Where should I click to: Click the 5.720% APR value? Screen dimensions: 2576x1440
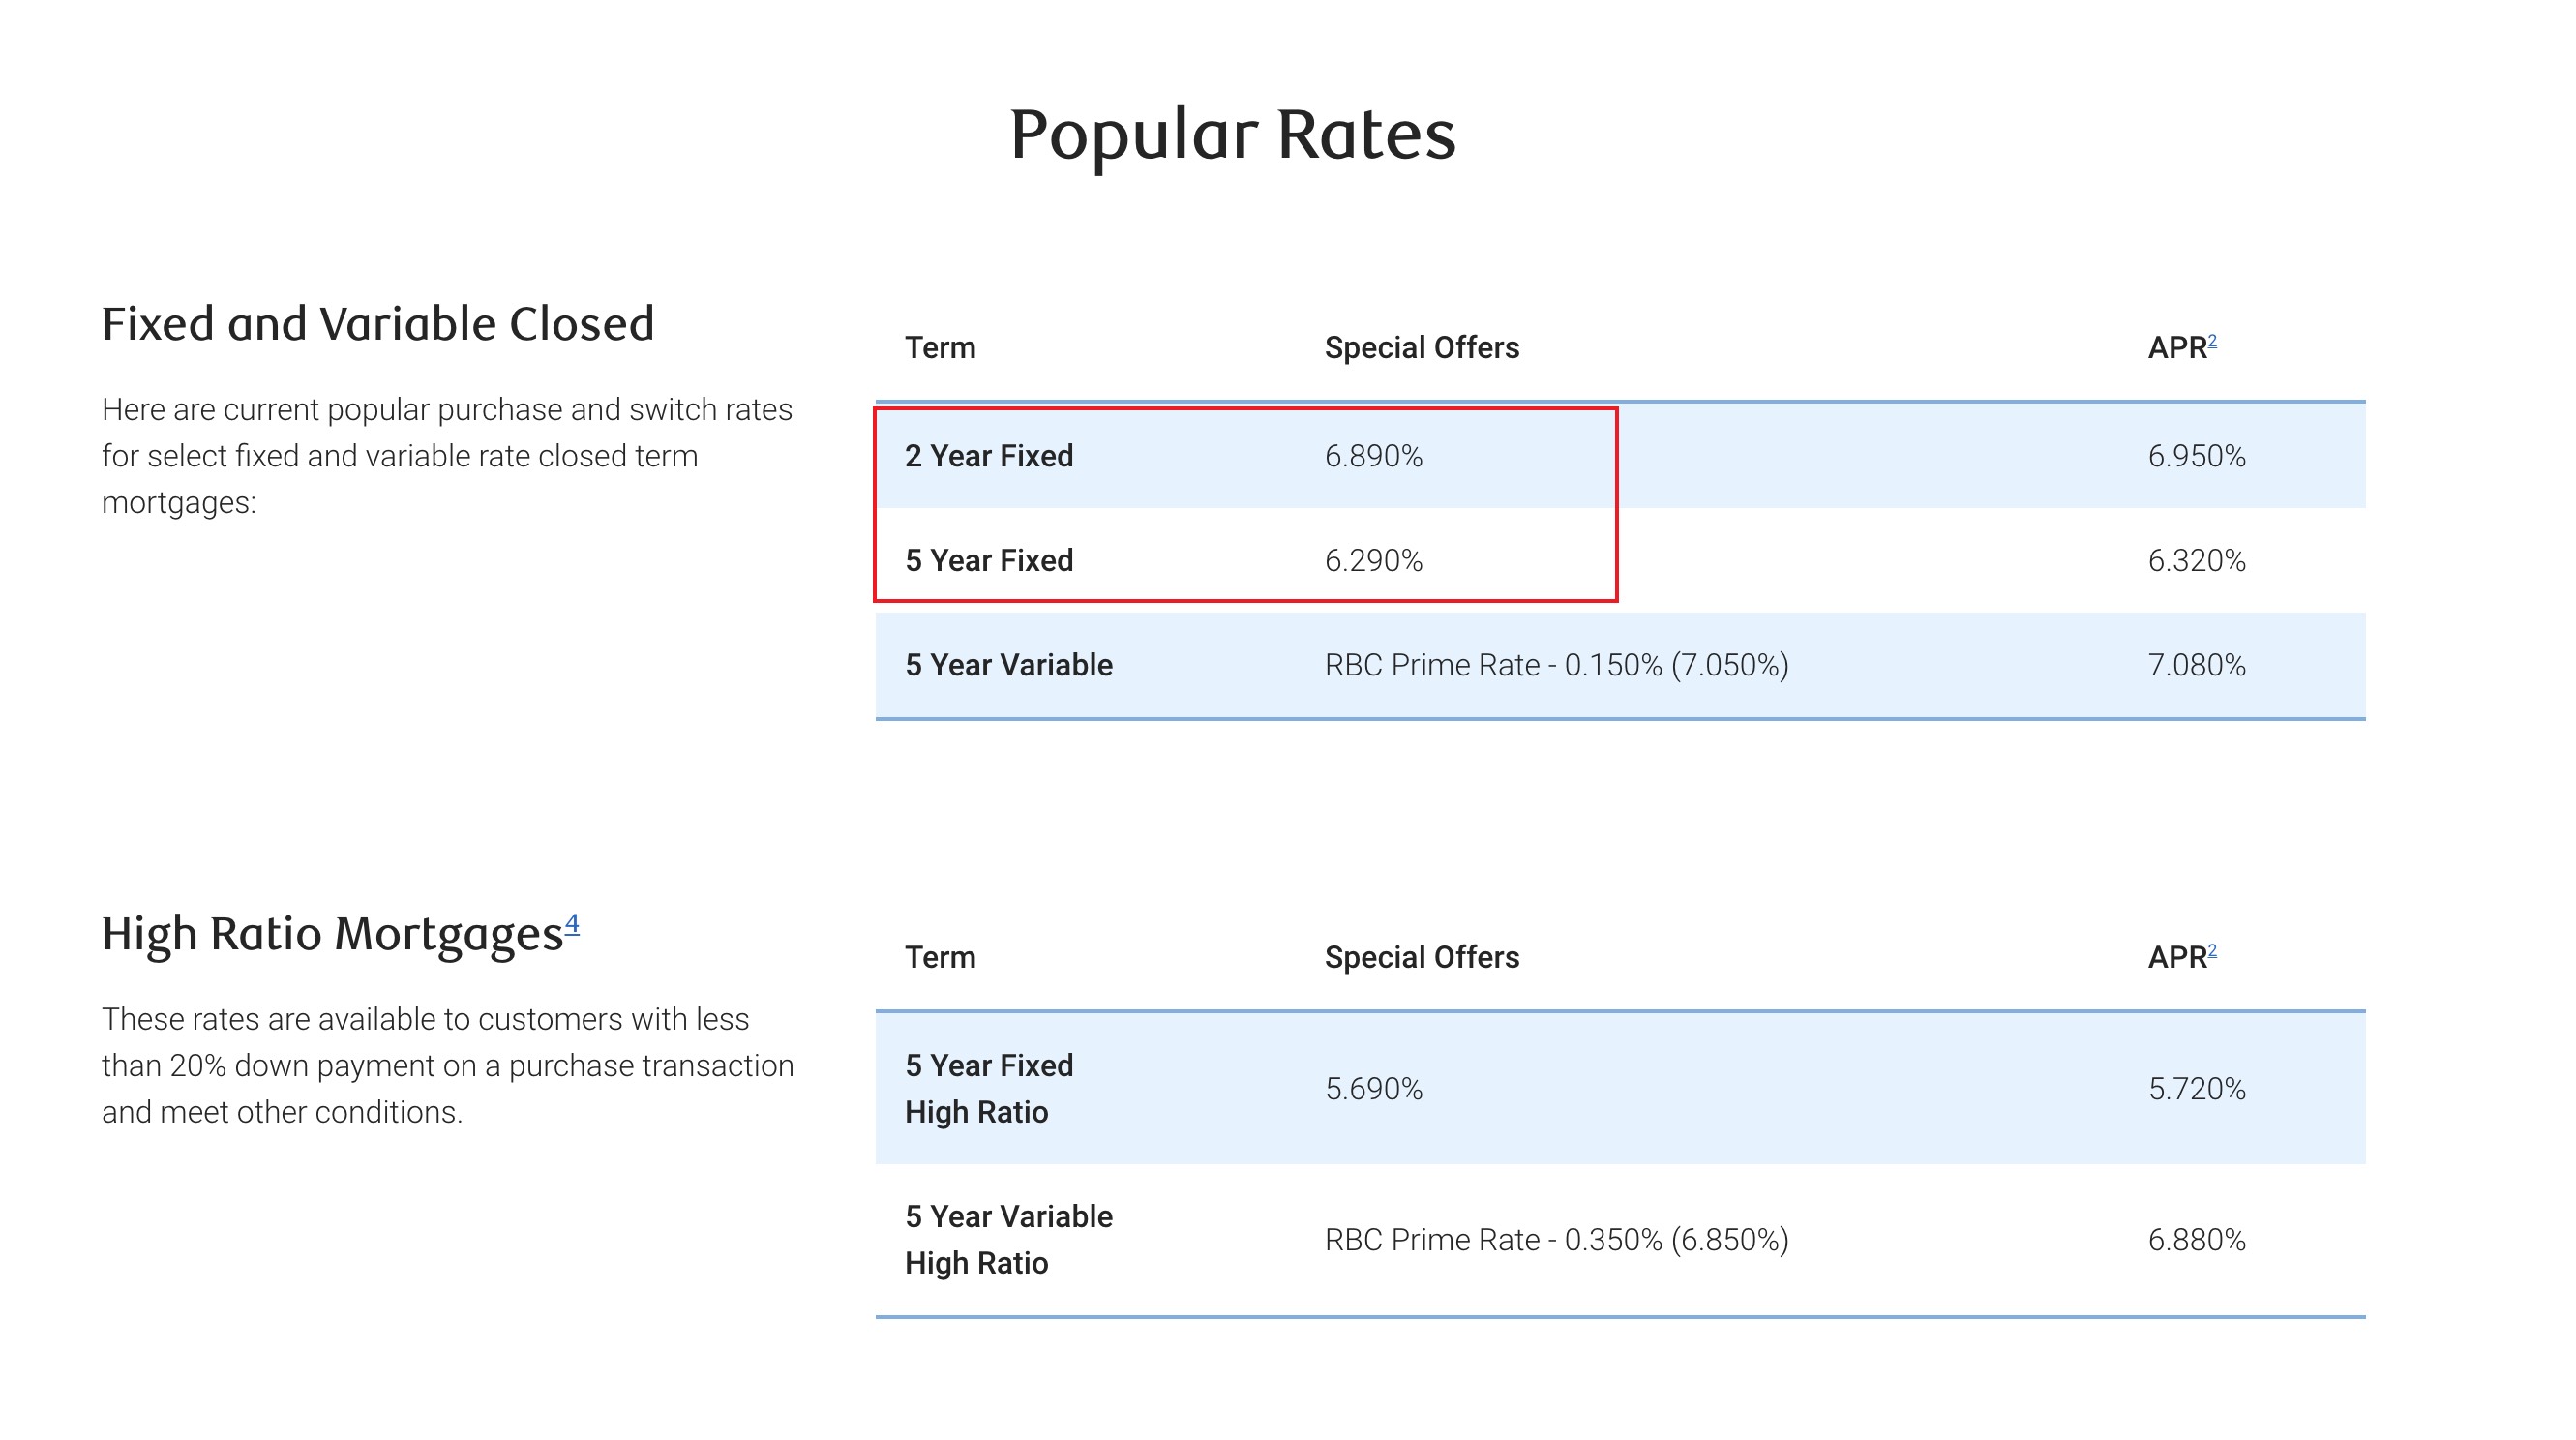[x=2196, y=1089]
